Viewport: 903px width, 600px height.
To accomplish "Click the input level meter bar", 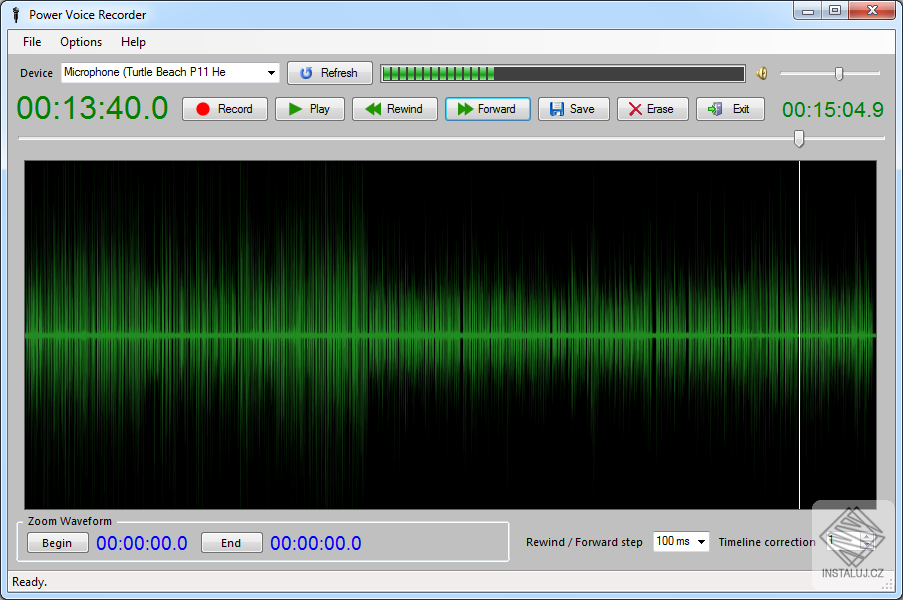I will (x=563, y=74).
